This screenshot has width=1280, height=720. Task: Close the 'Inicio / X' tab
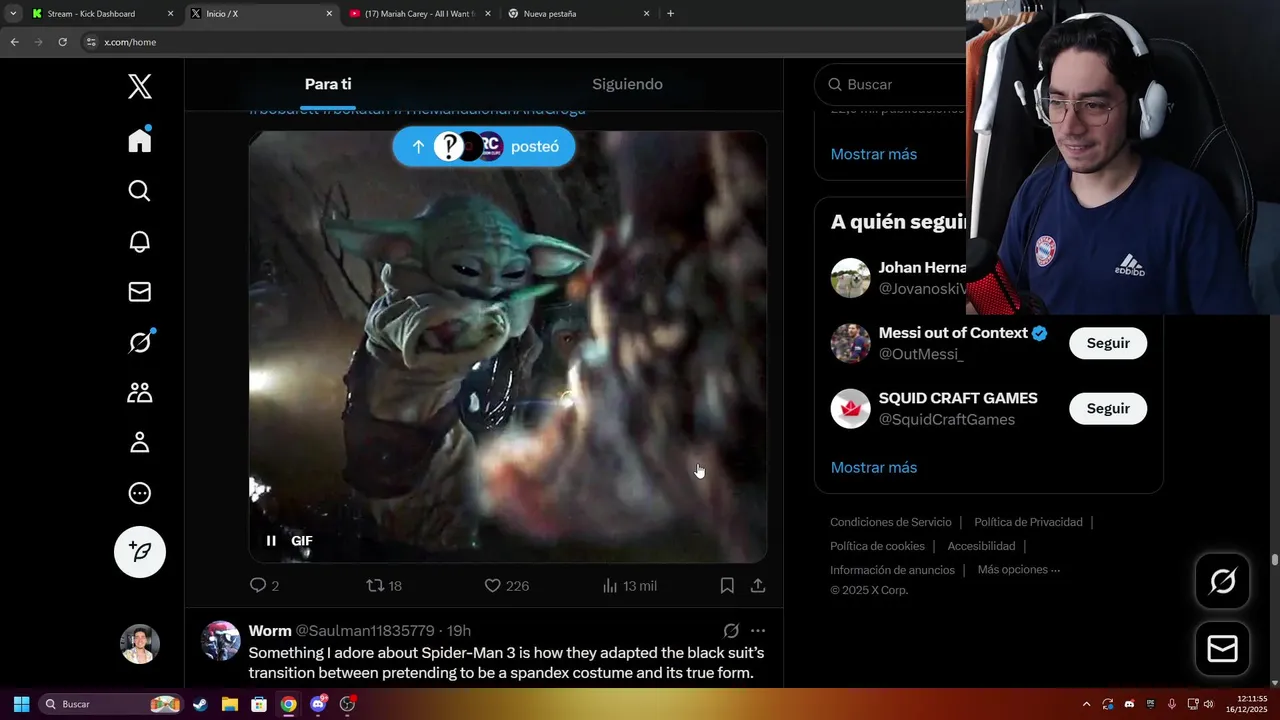click(329, 14)
